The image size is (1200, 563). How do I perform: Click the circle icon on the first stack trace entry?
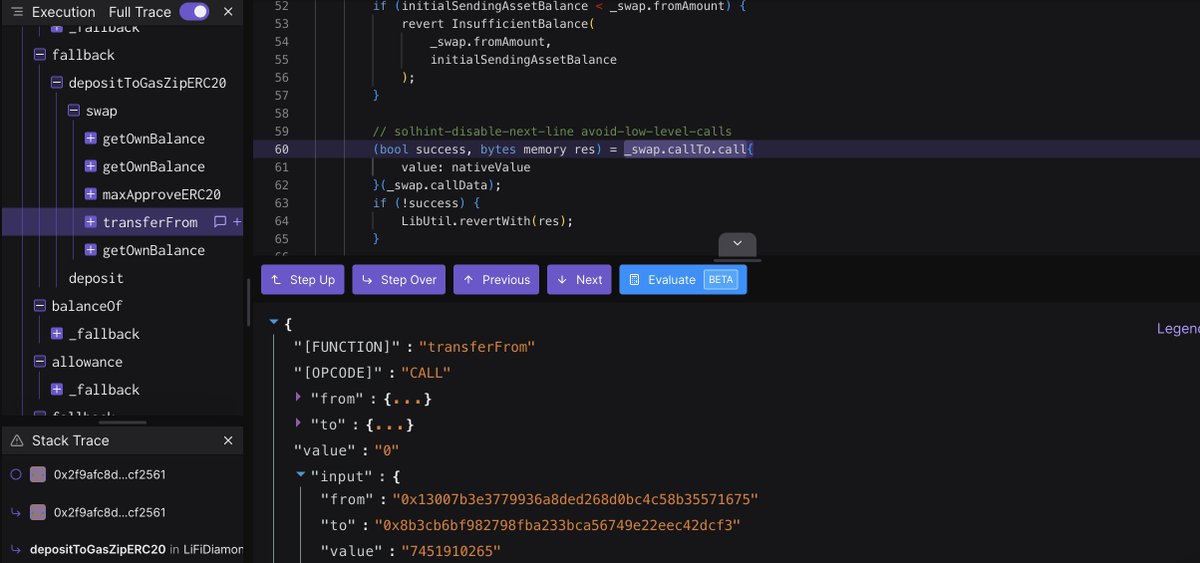click(15, 474)
